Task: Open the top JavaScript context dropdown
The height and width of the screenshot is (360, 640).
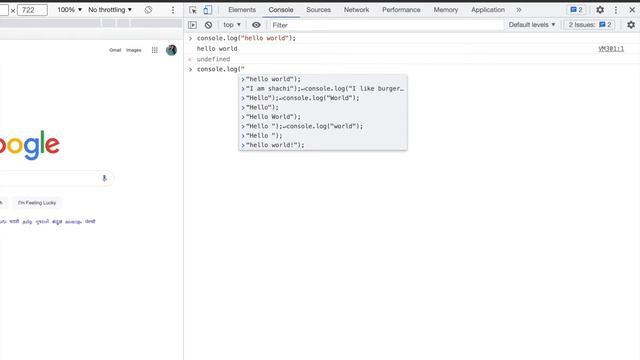Action: [x=232, y=25]
